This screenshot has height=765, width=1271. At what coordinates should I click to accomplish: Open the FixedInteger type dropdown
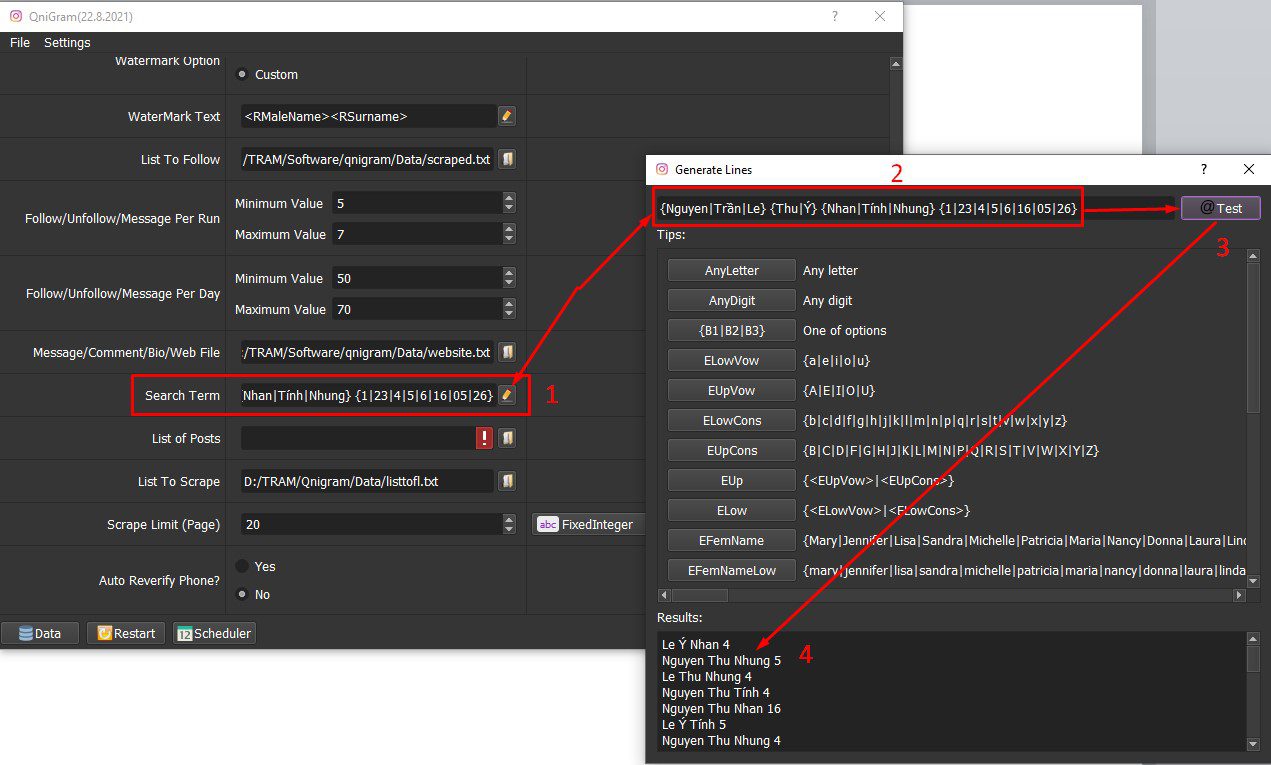pos(588,524)
